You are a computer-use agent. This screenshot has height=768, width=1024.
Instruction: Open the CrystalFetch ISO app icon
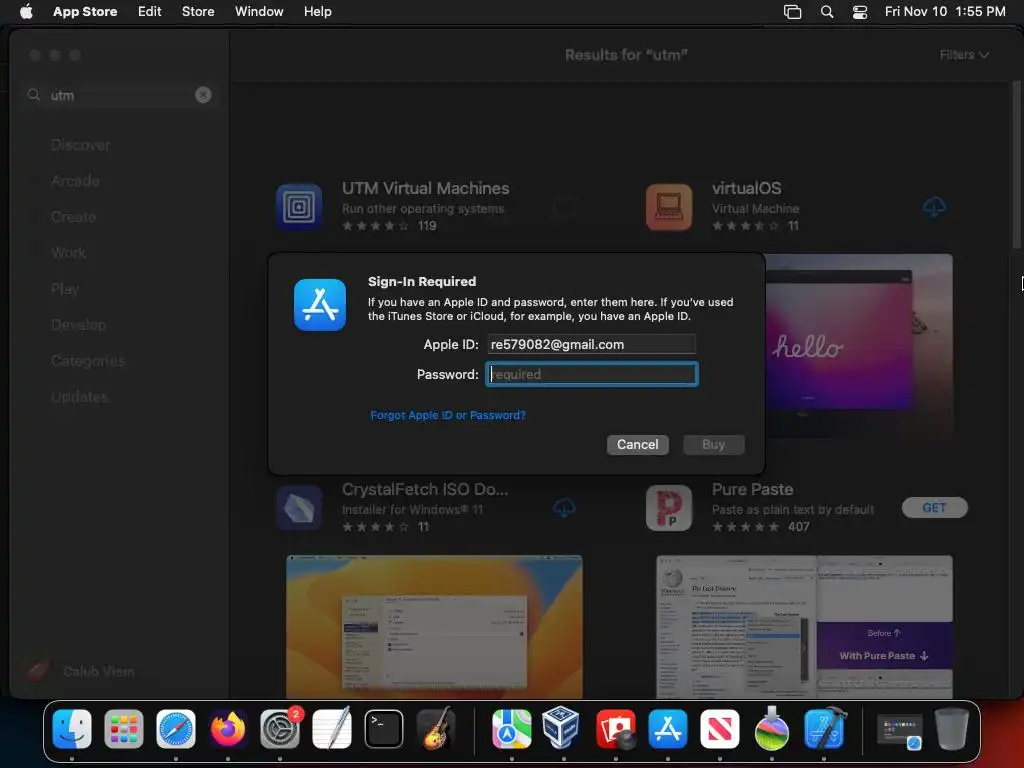299,507
